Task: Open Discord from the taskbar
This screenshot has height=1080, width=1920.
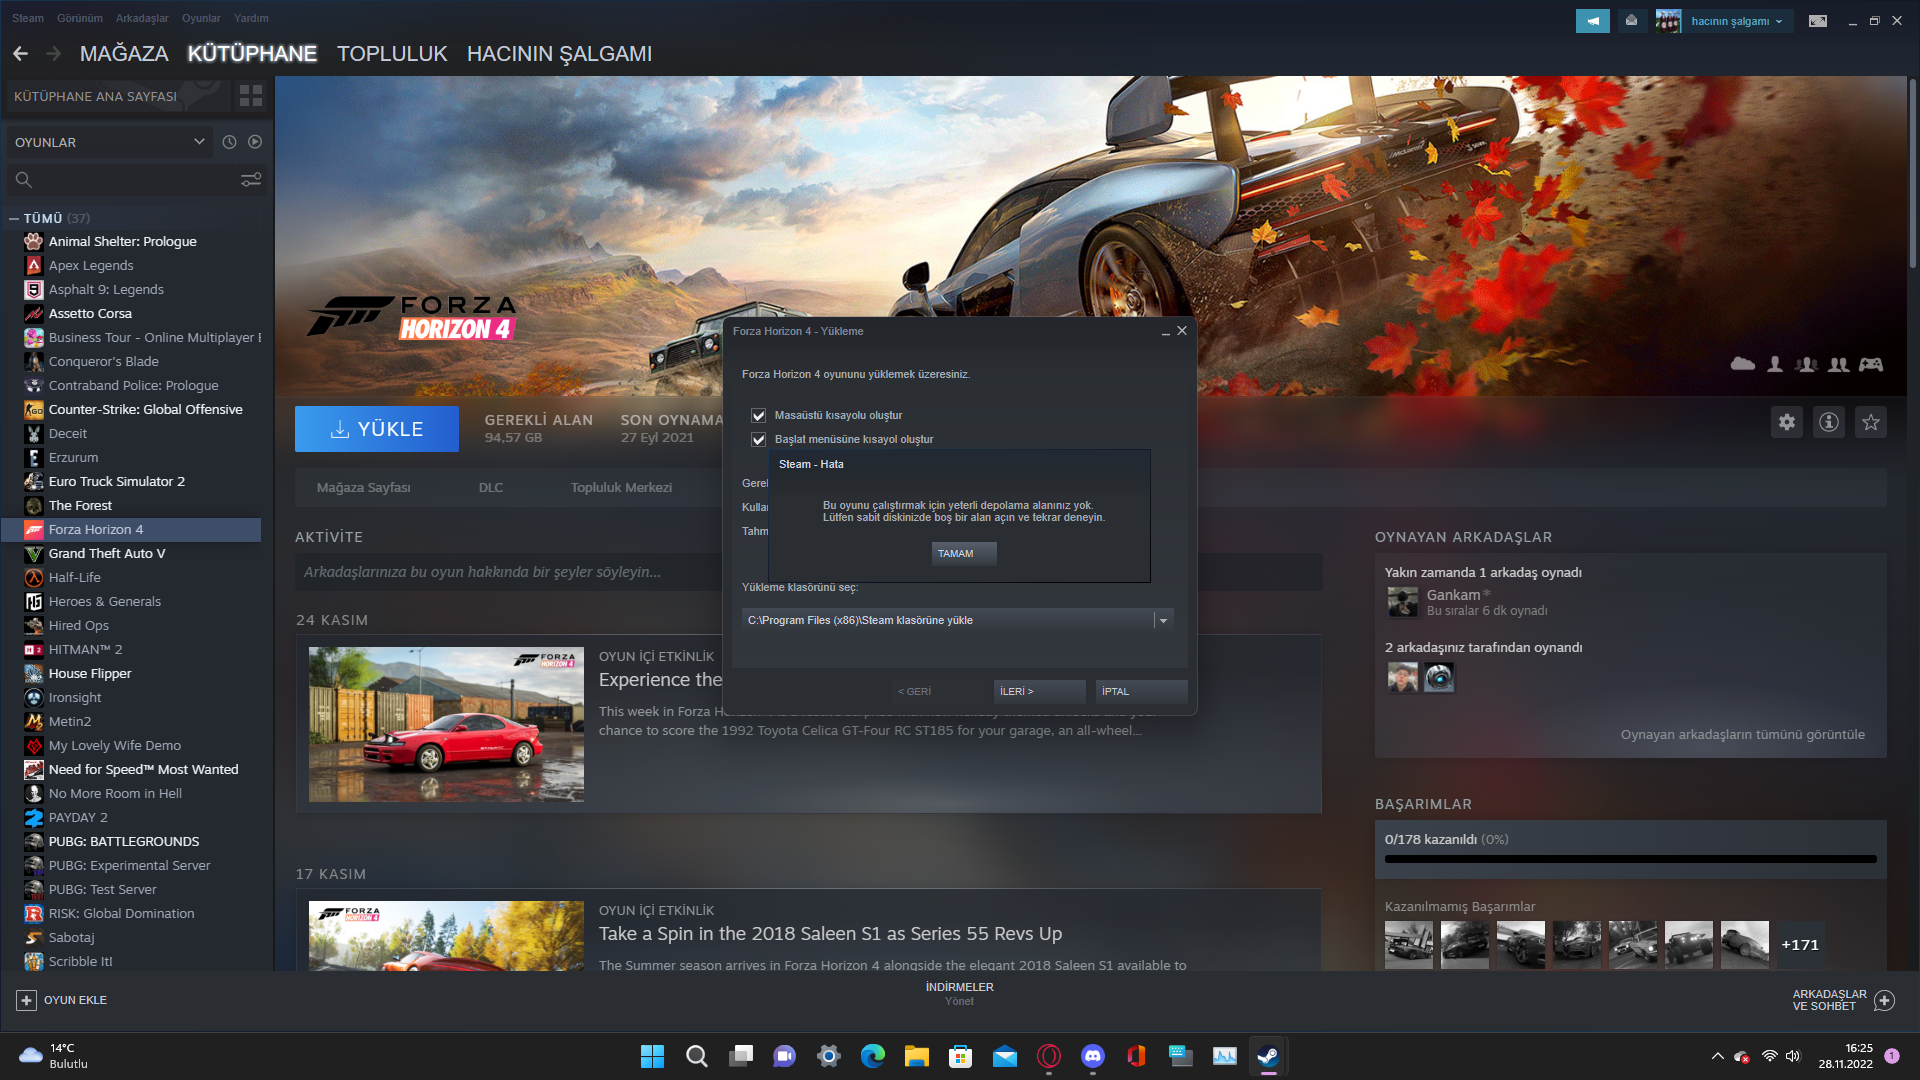Action: [1092, 1056]
